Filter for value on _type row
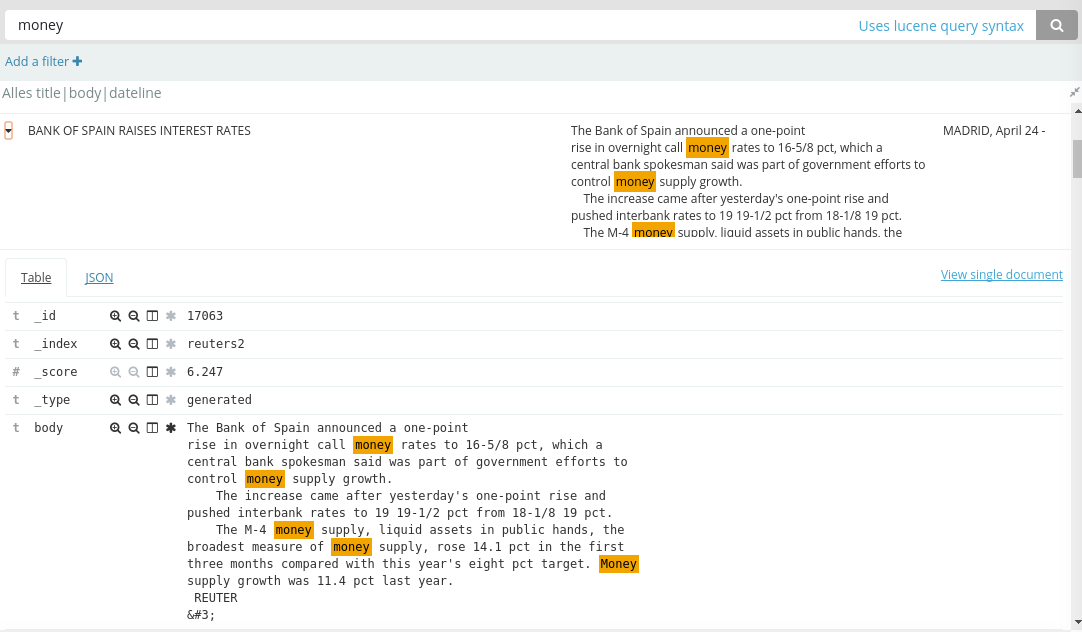This screenshot has height=632, width=1082. [x=115, y=400]
